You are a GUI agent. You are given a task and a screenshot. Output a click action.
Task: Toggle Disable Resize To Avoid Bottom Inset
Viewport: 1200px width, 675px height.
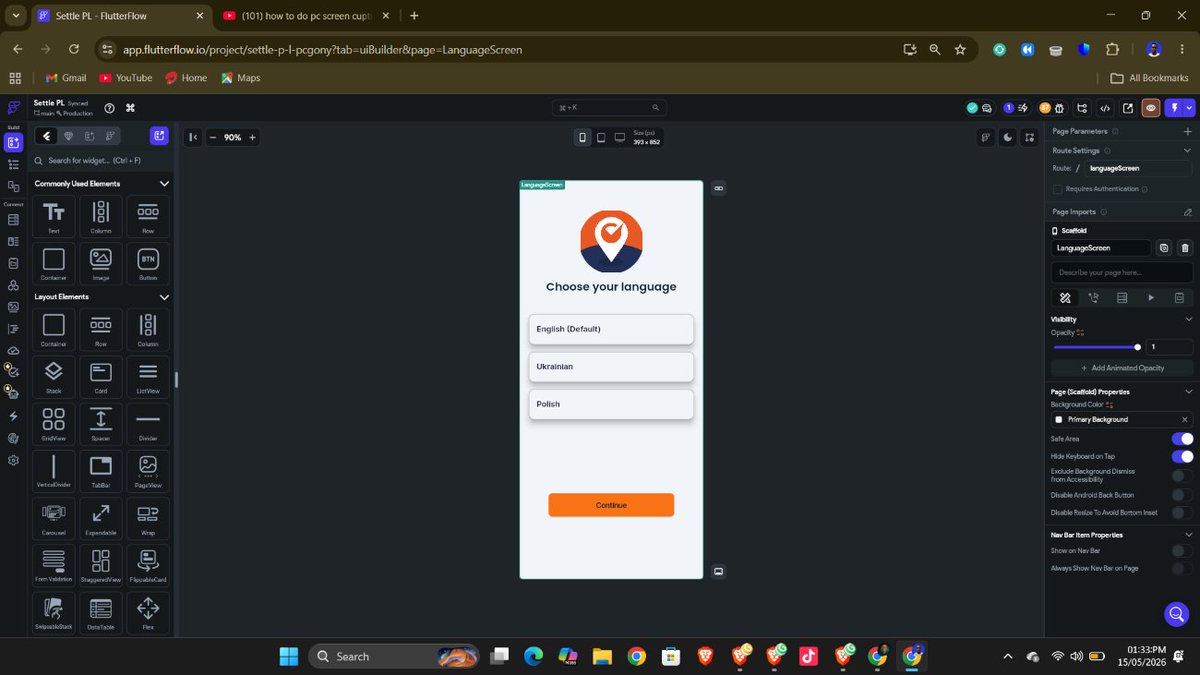(x=1182, y=513)
